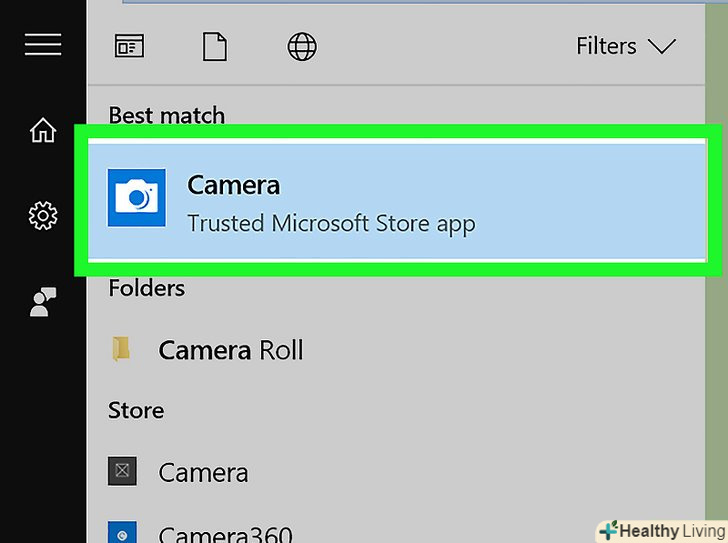
Task: Expand the Filters dropdown
Action: click(626, 46)
